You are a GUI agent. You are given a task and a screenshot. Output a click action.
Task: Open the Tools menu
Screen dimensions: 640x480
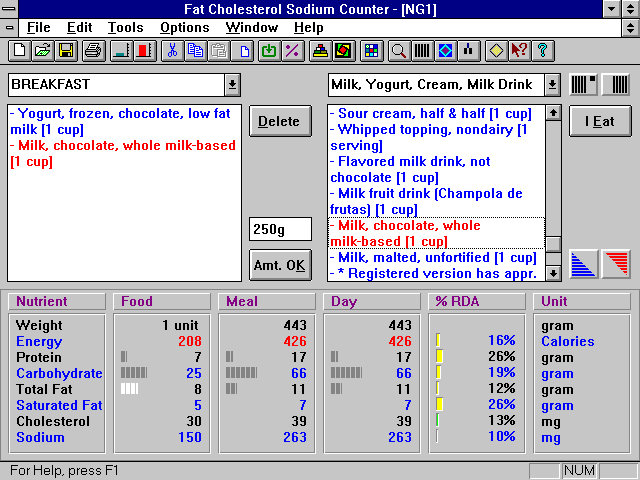(x=125, y=27)
